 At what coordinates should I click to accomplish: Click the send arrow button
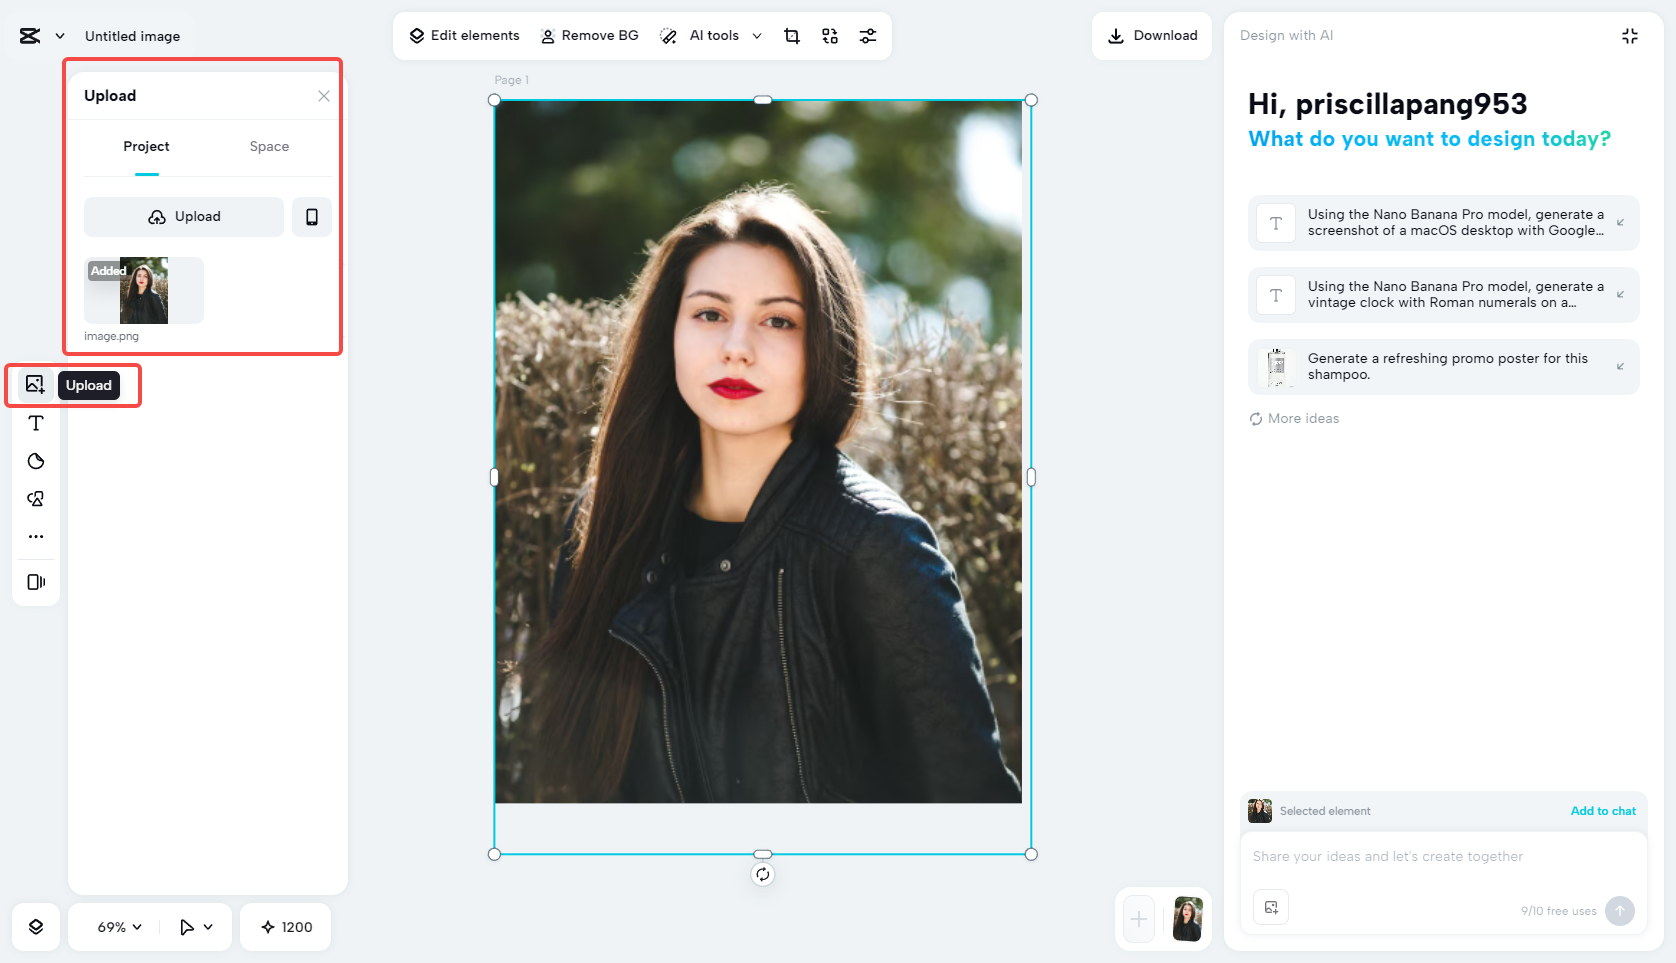pyautogui.click(x=1620, y=911)
